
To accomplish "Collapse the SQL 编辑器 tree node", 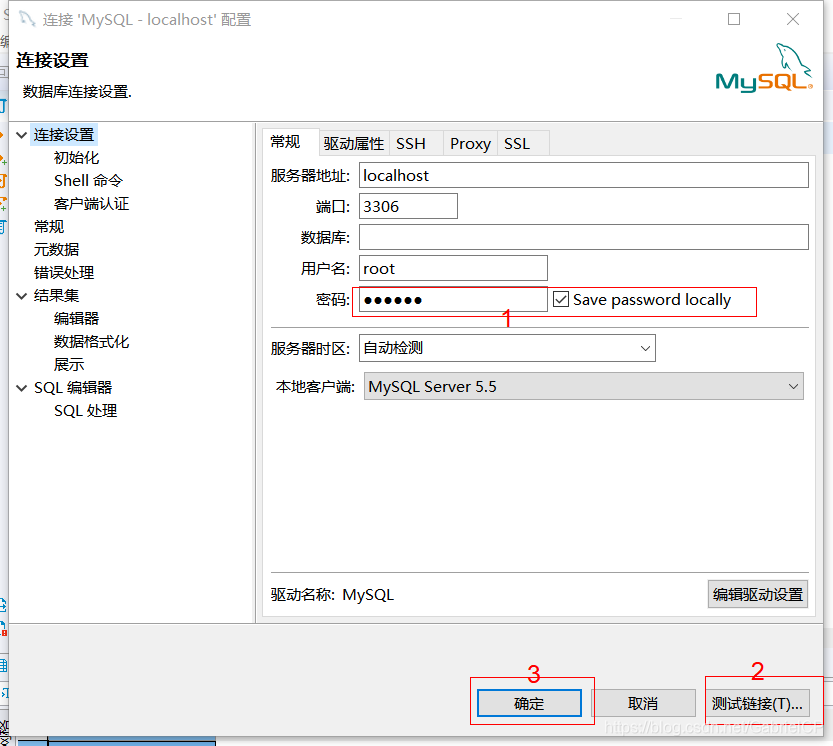I will [22, 388].
